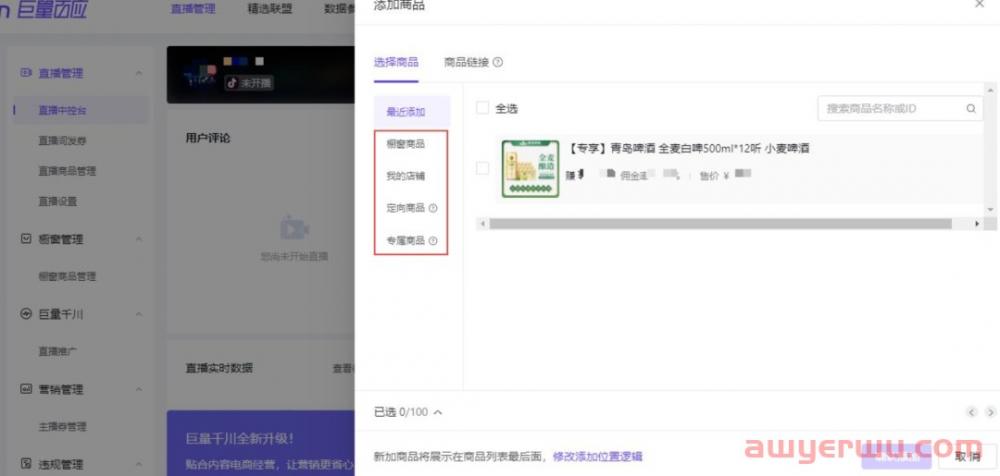Viewport: 1000px width, 476px height.
Task: Select the 定向商品 product category
Action: click(406, 208)
